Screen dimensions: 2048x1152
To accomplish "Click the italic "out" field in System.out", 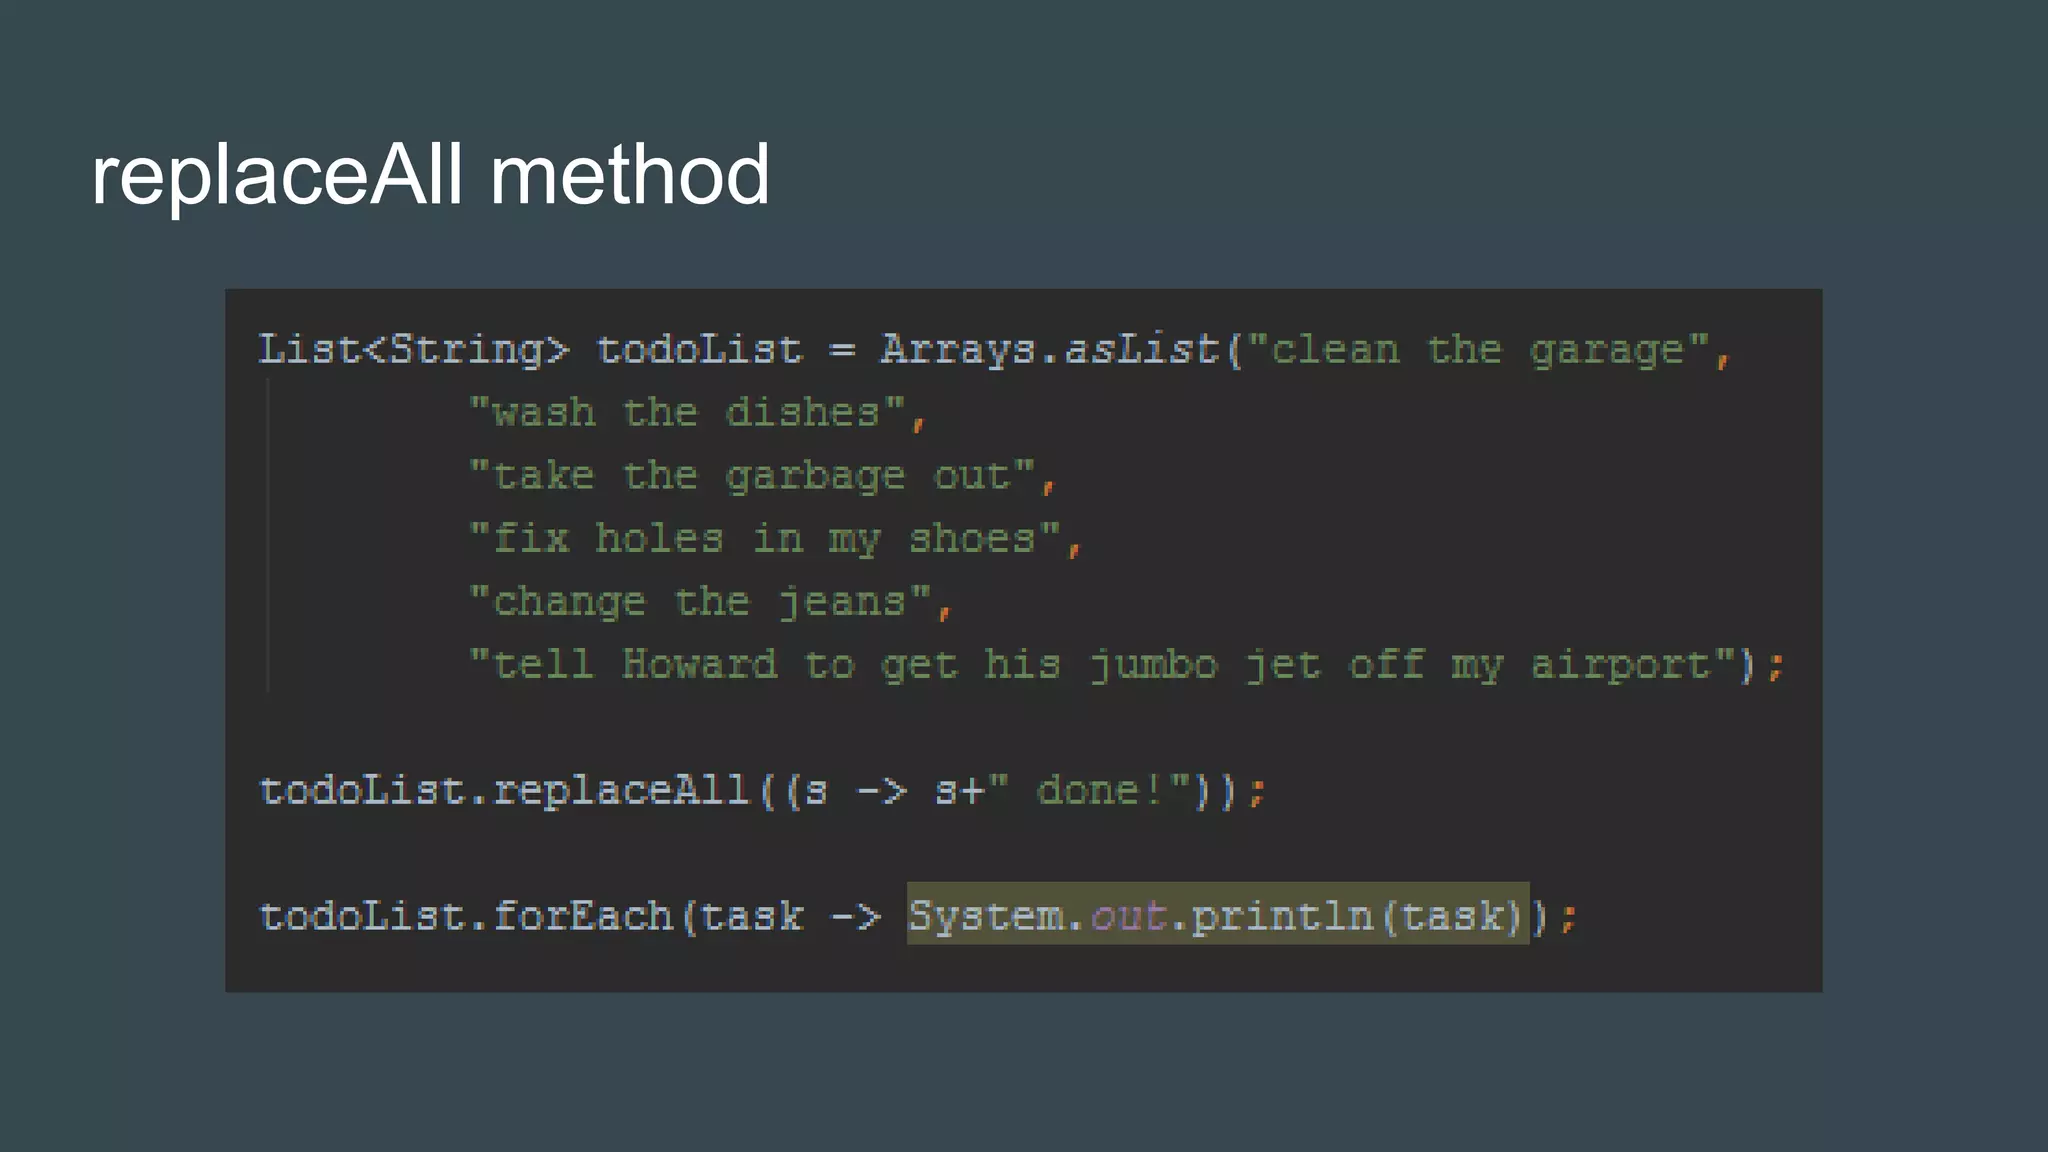I will (x=1127, y=917).
